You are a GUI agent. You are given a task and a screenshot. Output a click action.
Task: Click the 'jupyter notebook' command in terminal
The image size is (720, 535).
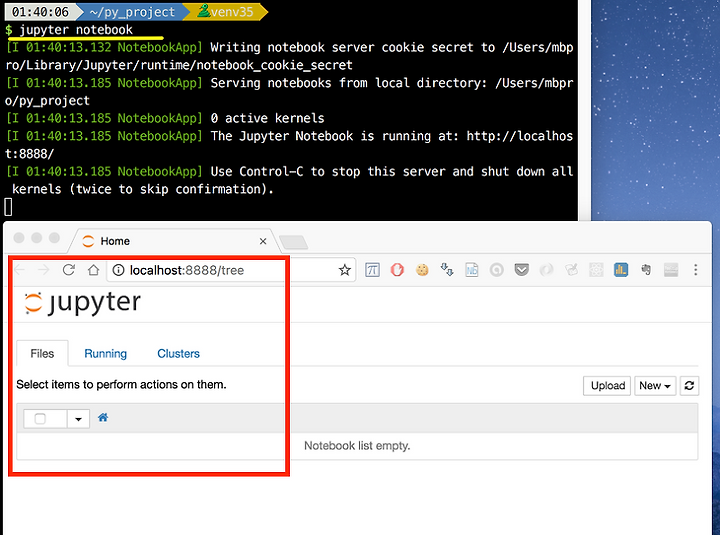(76, 30)
